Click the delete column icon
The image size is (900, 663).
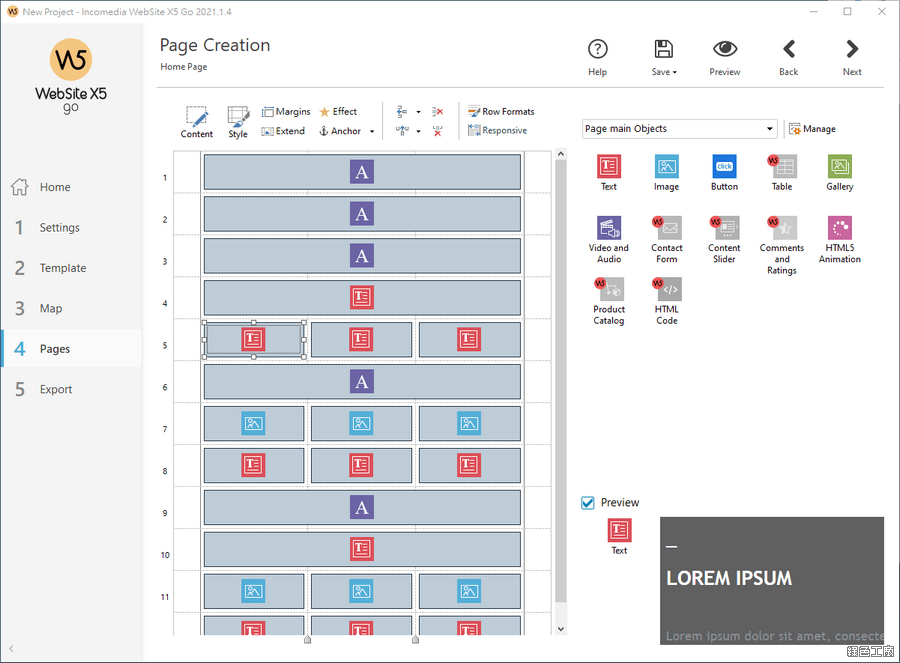[437, 131]
